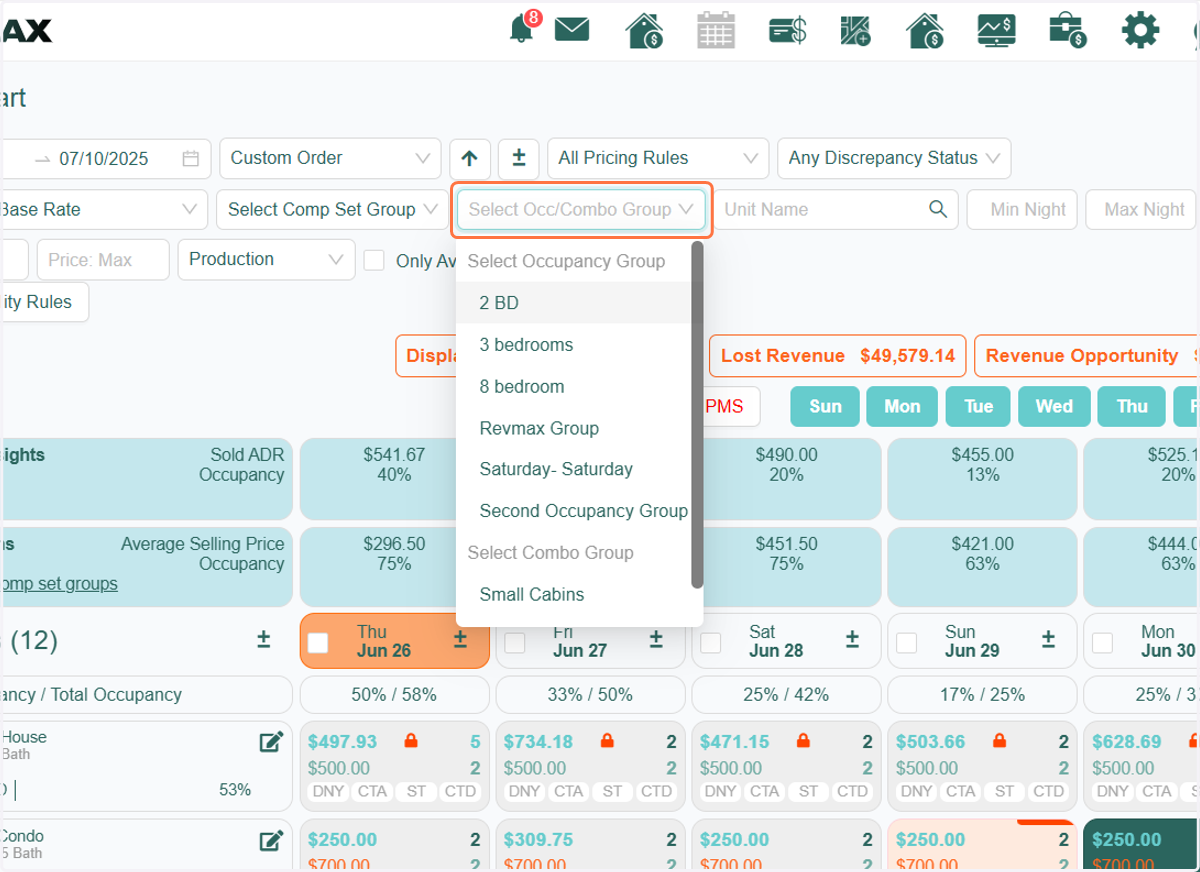
Task: Click the greyed calendar grid icon
Action: pos(716,30)
